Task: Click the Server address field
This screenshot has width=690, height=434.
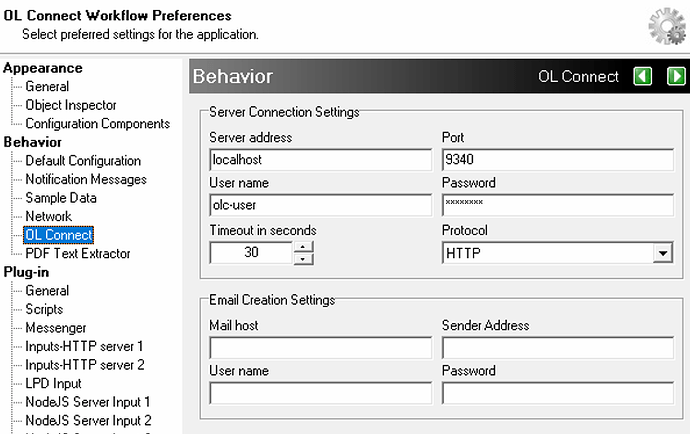Action: [x=321, y=160]
